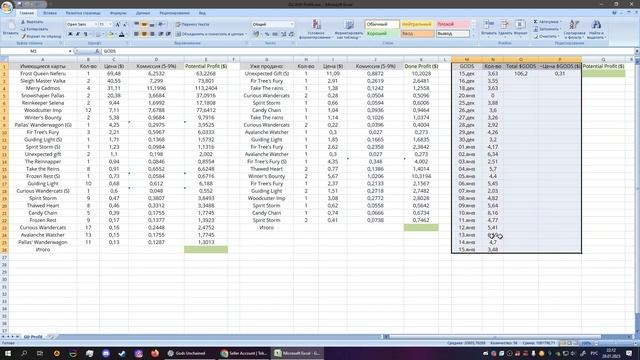The height and width of the screenshot is (360, 640).
Task: Apply the comma thousands separator format
Action: click(x=275, y=34)
